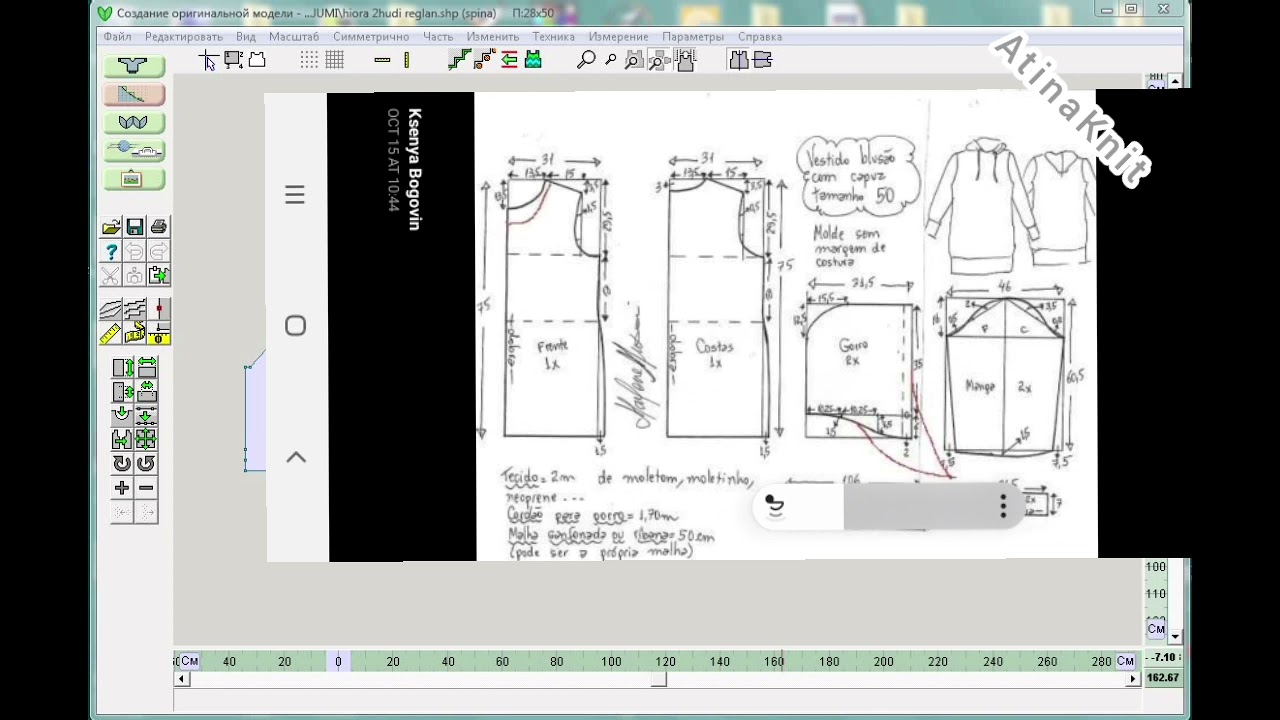Select the crosshair pointer tool
This screenshot has height=720, width=1280.
(209, 61)
